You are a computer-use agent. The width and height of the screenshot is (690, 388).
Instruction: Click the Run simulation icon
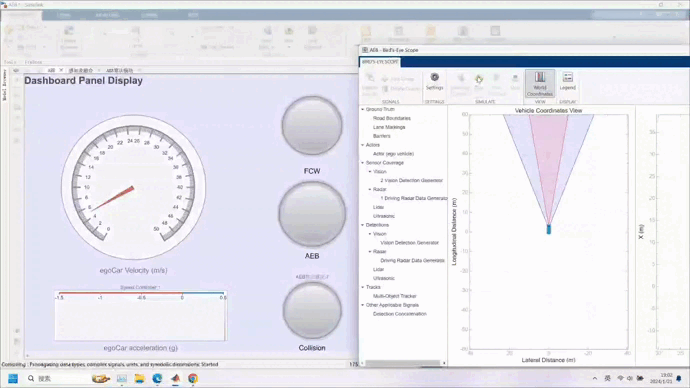pos(478,82)
